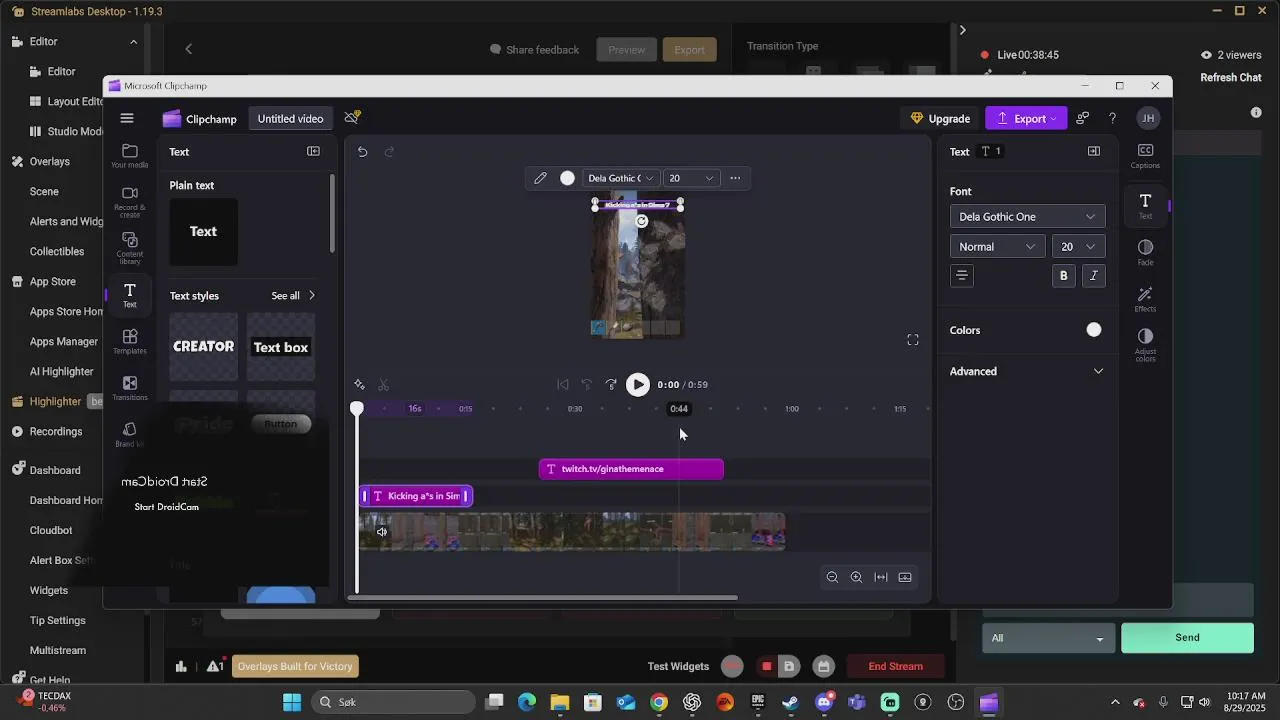Click Overlays Built for Victory banner
The width and height of the screenshot is (1280, 720).
coord(295,666)
